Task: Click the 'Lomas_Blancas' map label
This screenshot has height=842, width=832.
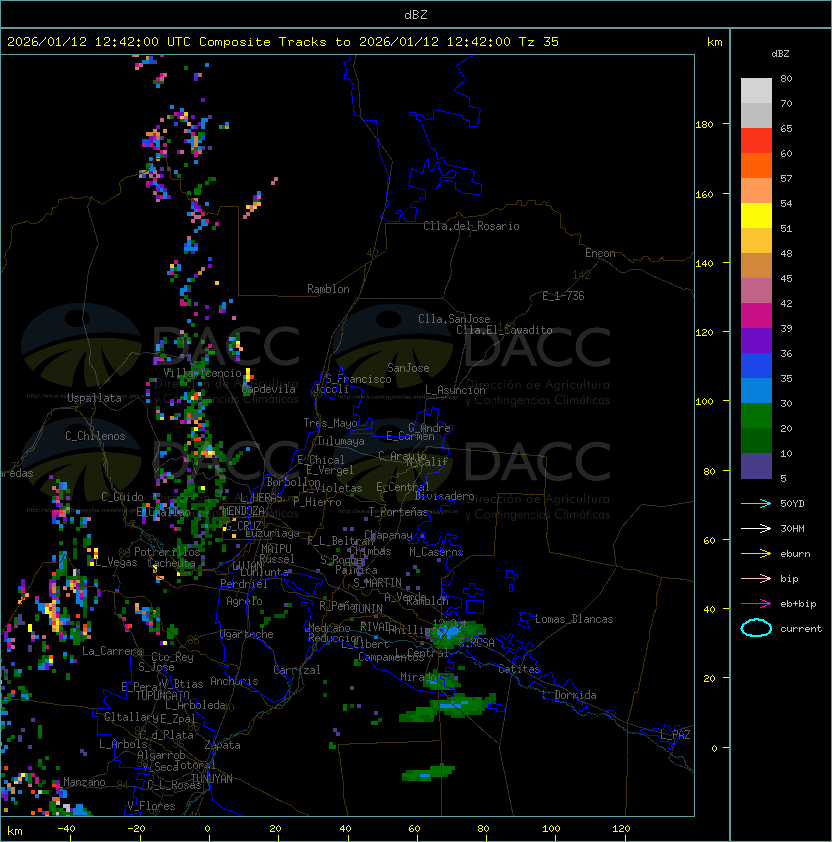Action: [x=574, y=619]
